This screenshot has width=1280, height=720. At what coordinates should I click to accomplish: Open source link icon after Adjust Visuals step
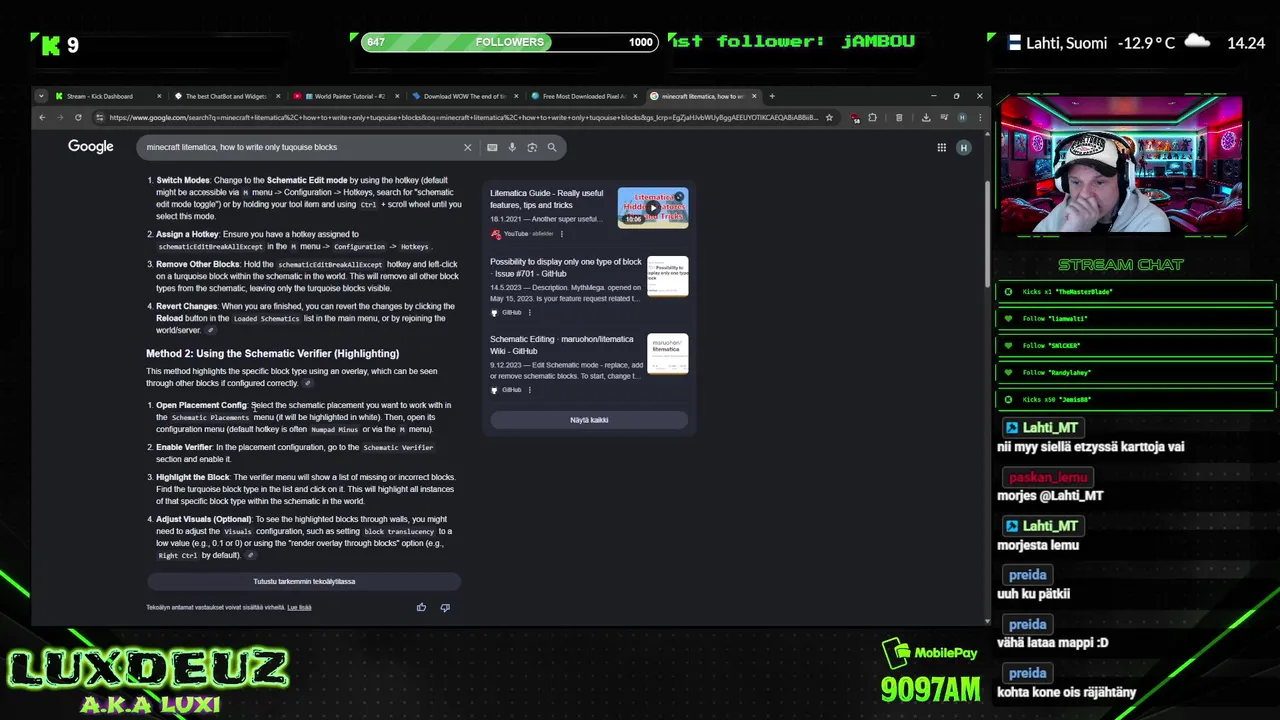tap(250, 555)
